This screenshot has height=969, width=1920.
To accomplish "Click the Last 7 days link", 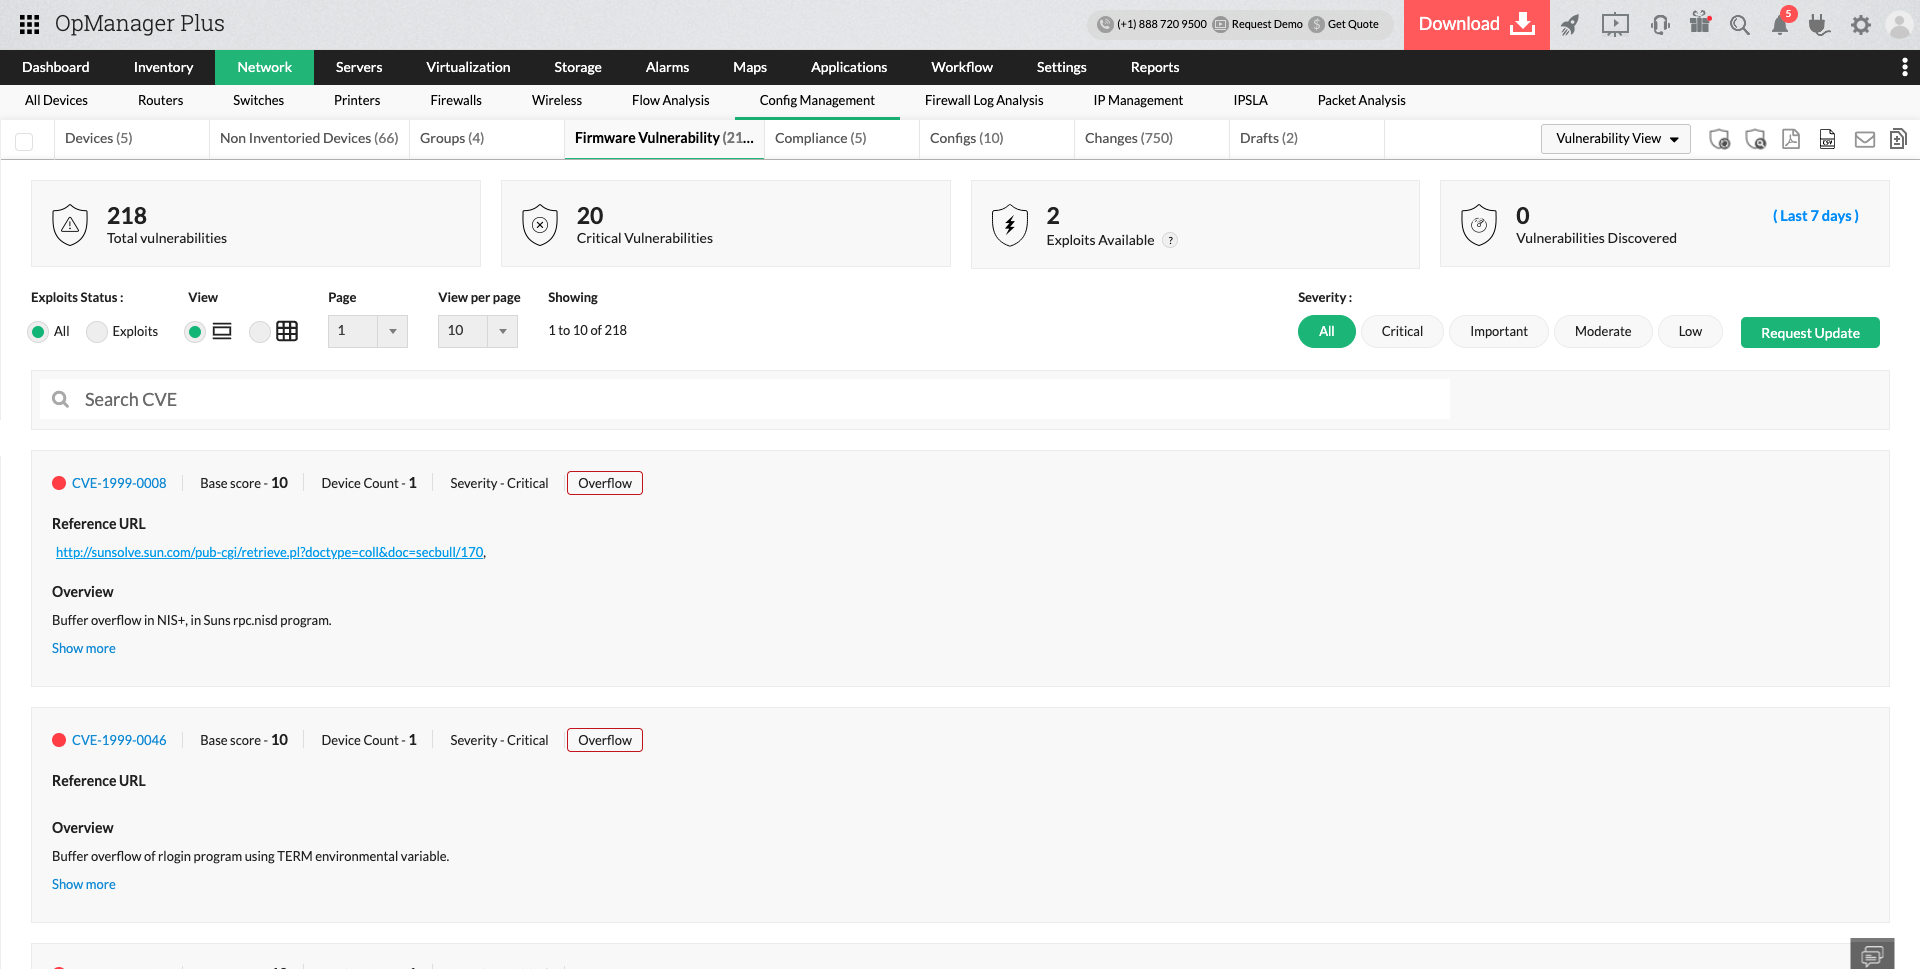I will click(x=1816, y=217).
